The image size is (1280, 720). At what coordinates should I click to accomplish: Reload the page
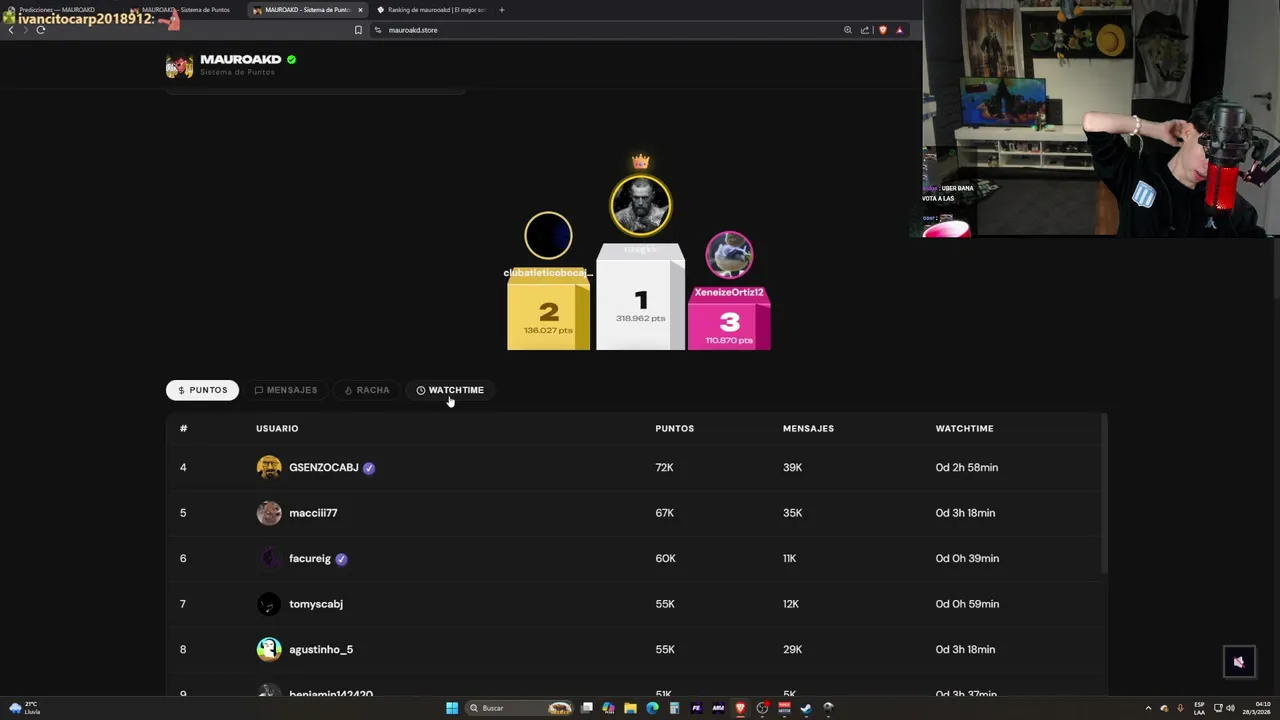[x=41, y=30]
